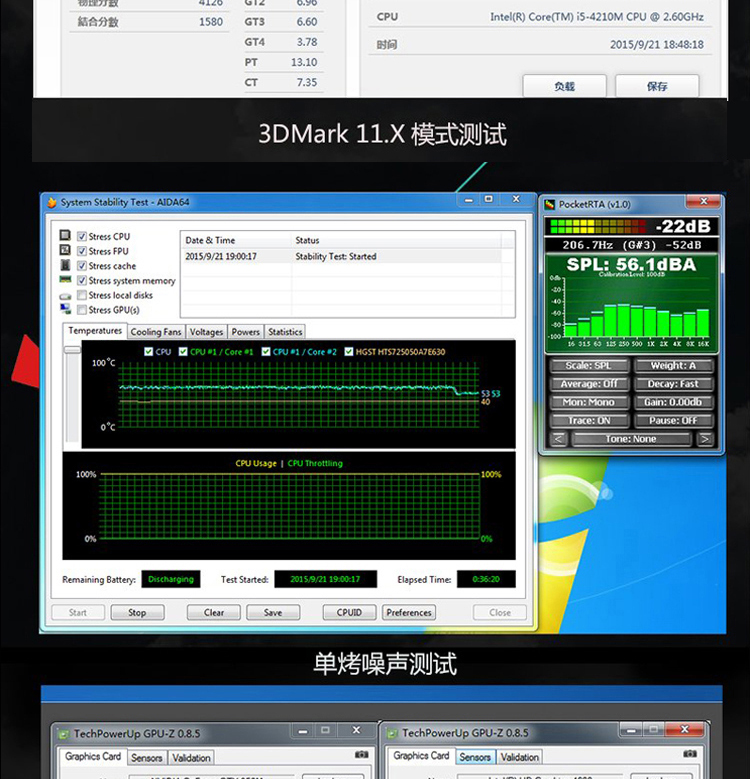Toggle the Scale: SPL button in PocketRTA
This screenshot has height=779, width=750.
[x=589, y=366]
